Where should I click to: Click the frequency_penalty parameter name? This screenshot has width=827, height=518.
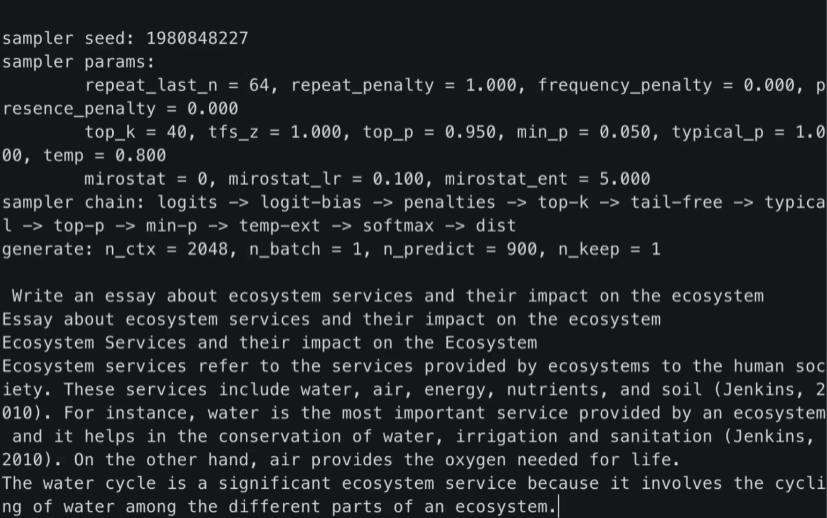coord(624,85)
